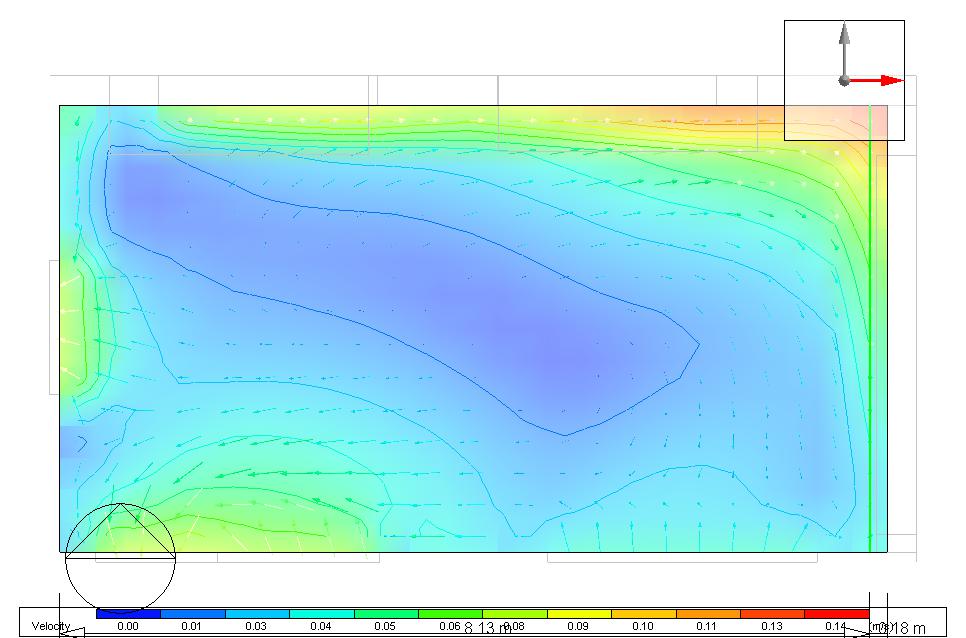Click the 0.01 legend value label
This screenshot has width=966, height=638.
click(x=192, y=626)
